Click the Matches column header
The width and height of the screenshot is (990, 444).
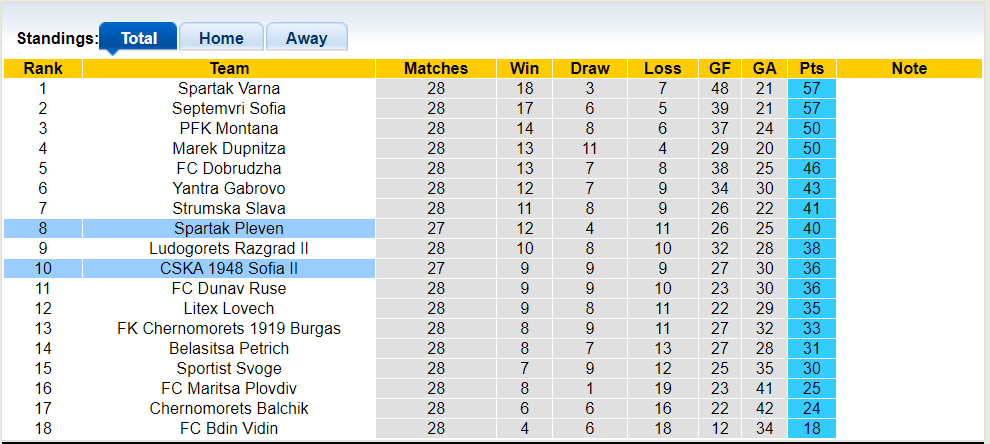click(436, 68)
